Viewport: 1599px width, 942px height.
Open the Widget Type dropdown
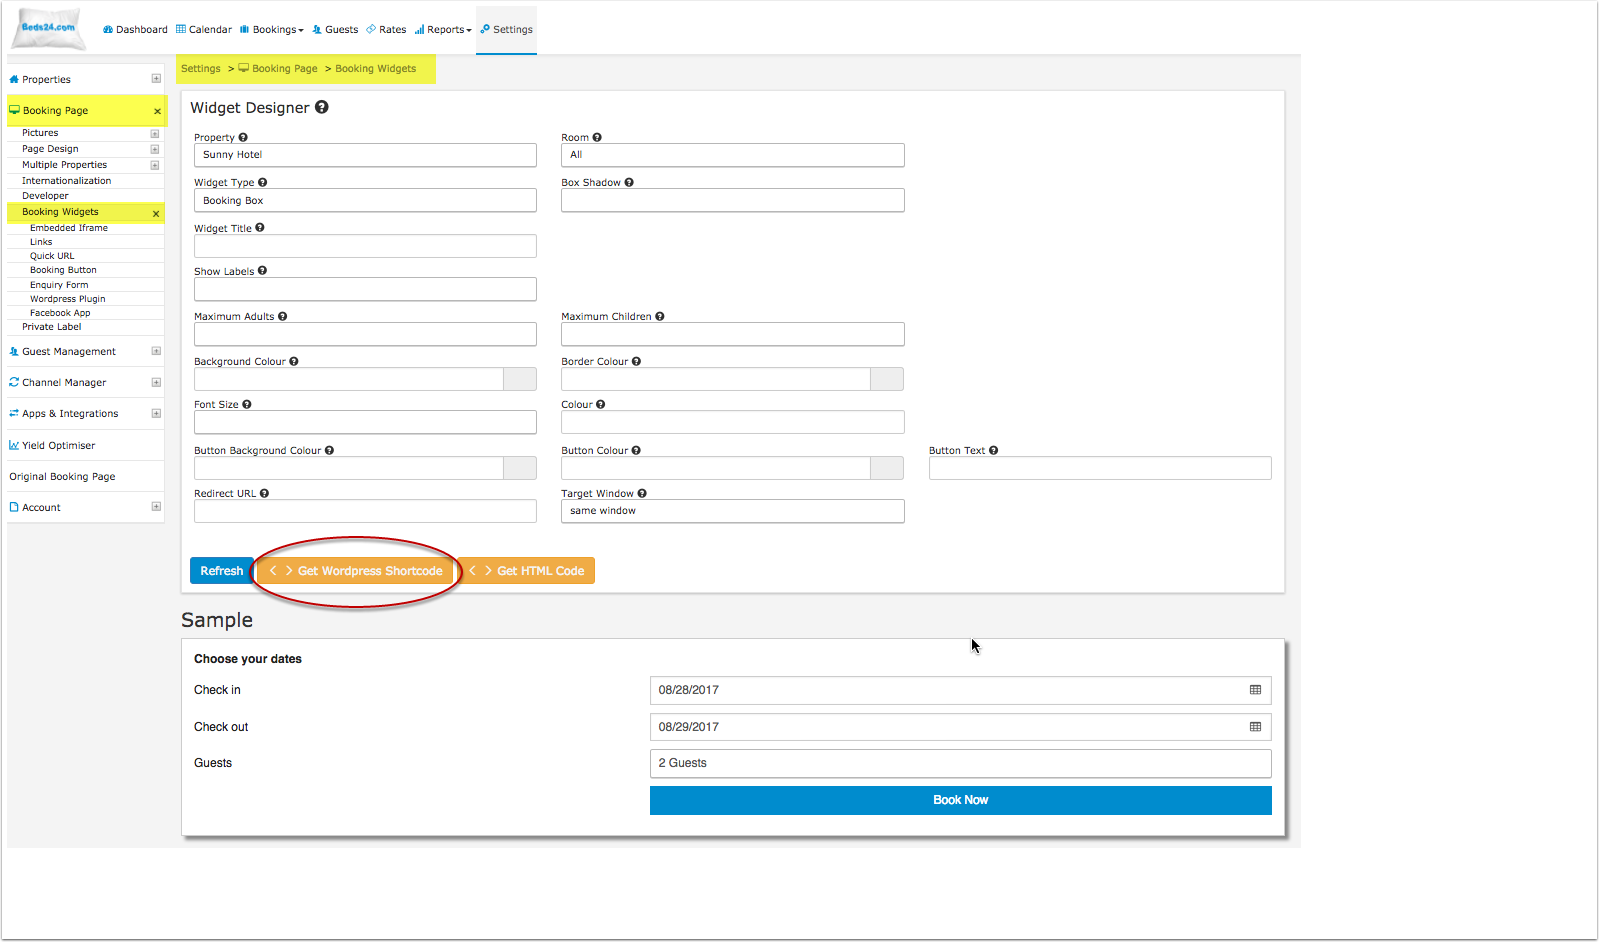365,201
